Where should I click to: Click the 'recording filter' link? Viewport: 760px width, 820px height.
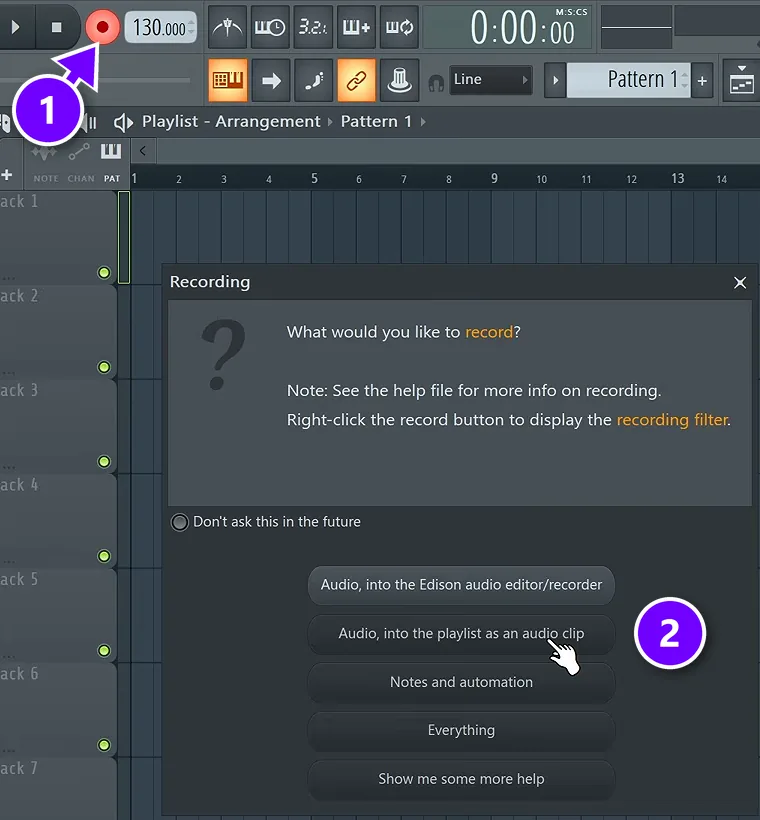[673, 420]
